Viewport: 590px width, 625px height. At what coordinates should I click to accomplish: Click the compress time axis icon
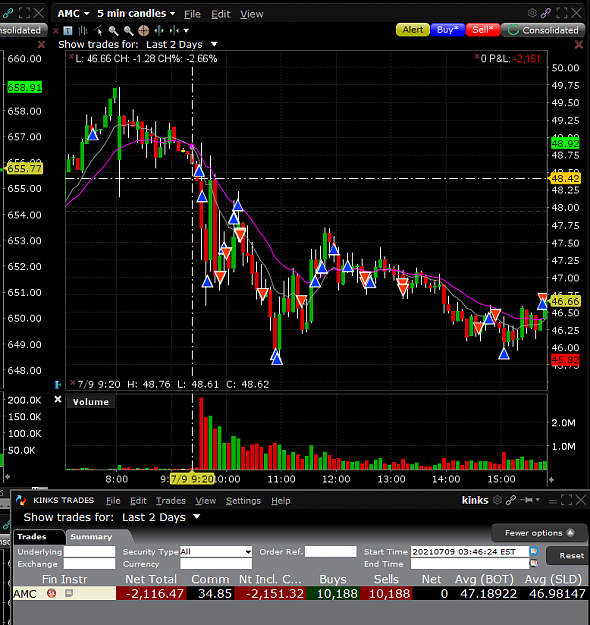click(x=159, y=30)
